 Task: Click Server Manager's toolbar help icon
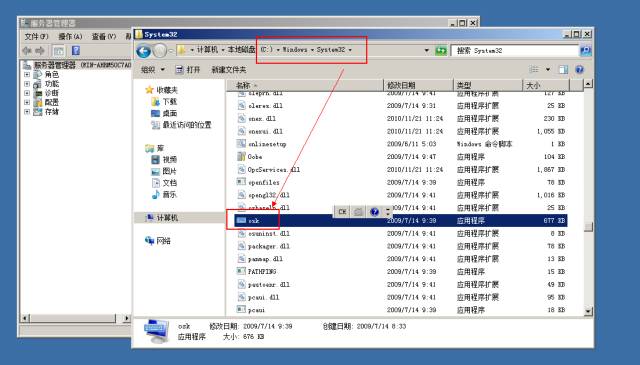point(76,50)
